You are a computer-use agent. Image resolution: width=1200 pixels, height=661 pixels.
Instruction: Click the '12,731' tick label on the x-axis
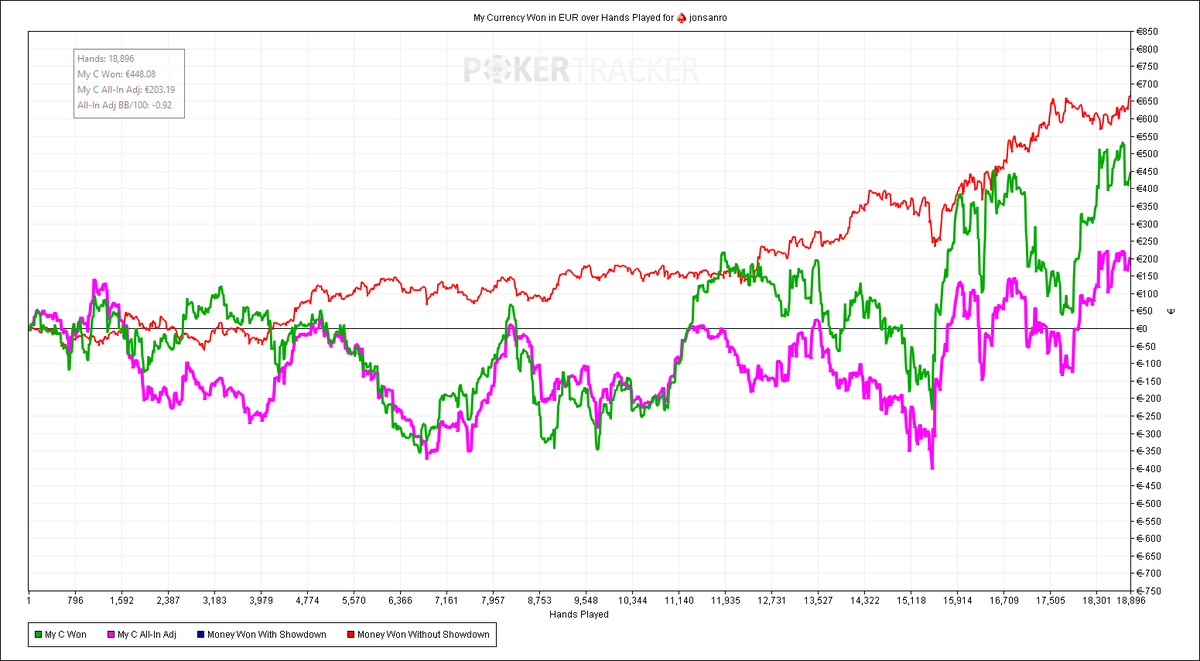(772, 601)
